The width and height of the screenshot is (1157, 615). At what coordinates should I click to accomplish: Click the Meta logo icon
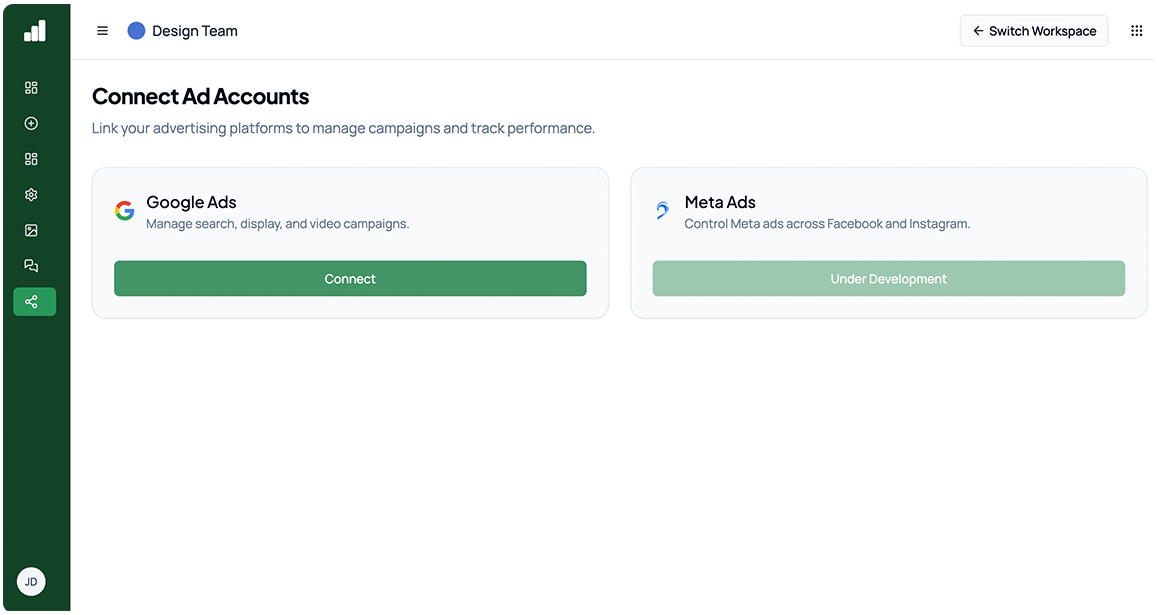[663, 211]
